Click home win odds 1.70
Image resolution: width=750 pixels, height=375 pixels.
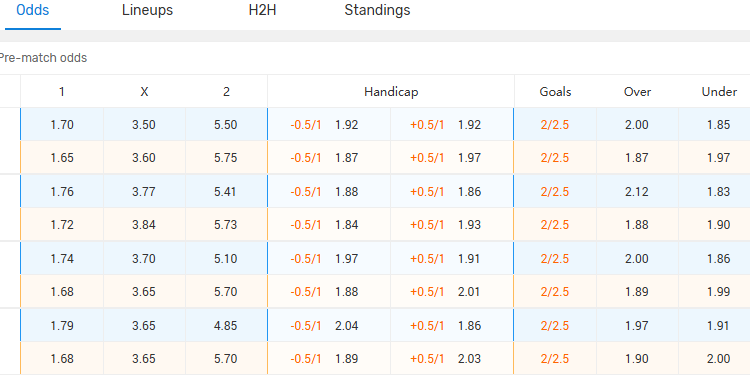[62, 125]
